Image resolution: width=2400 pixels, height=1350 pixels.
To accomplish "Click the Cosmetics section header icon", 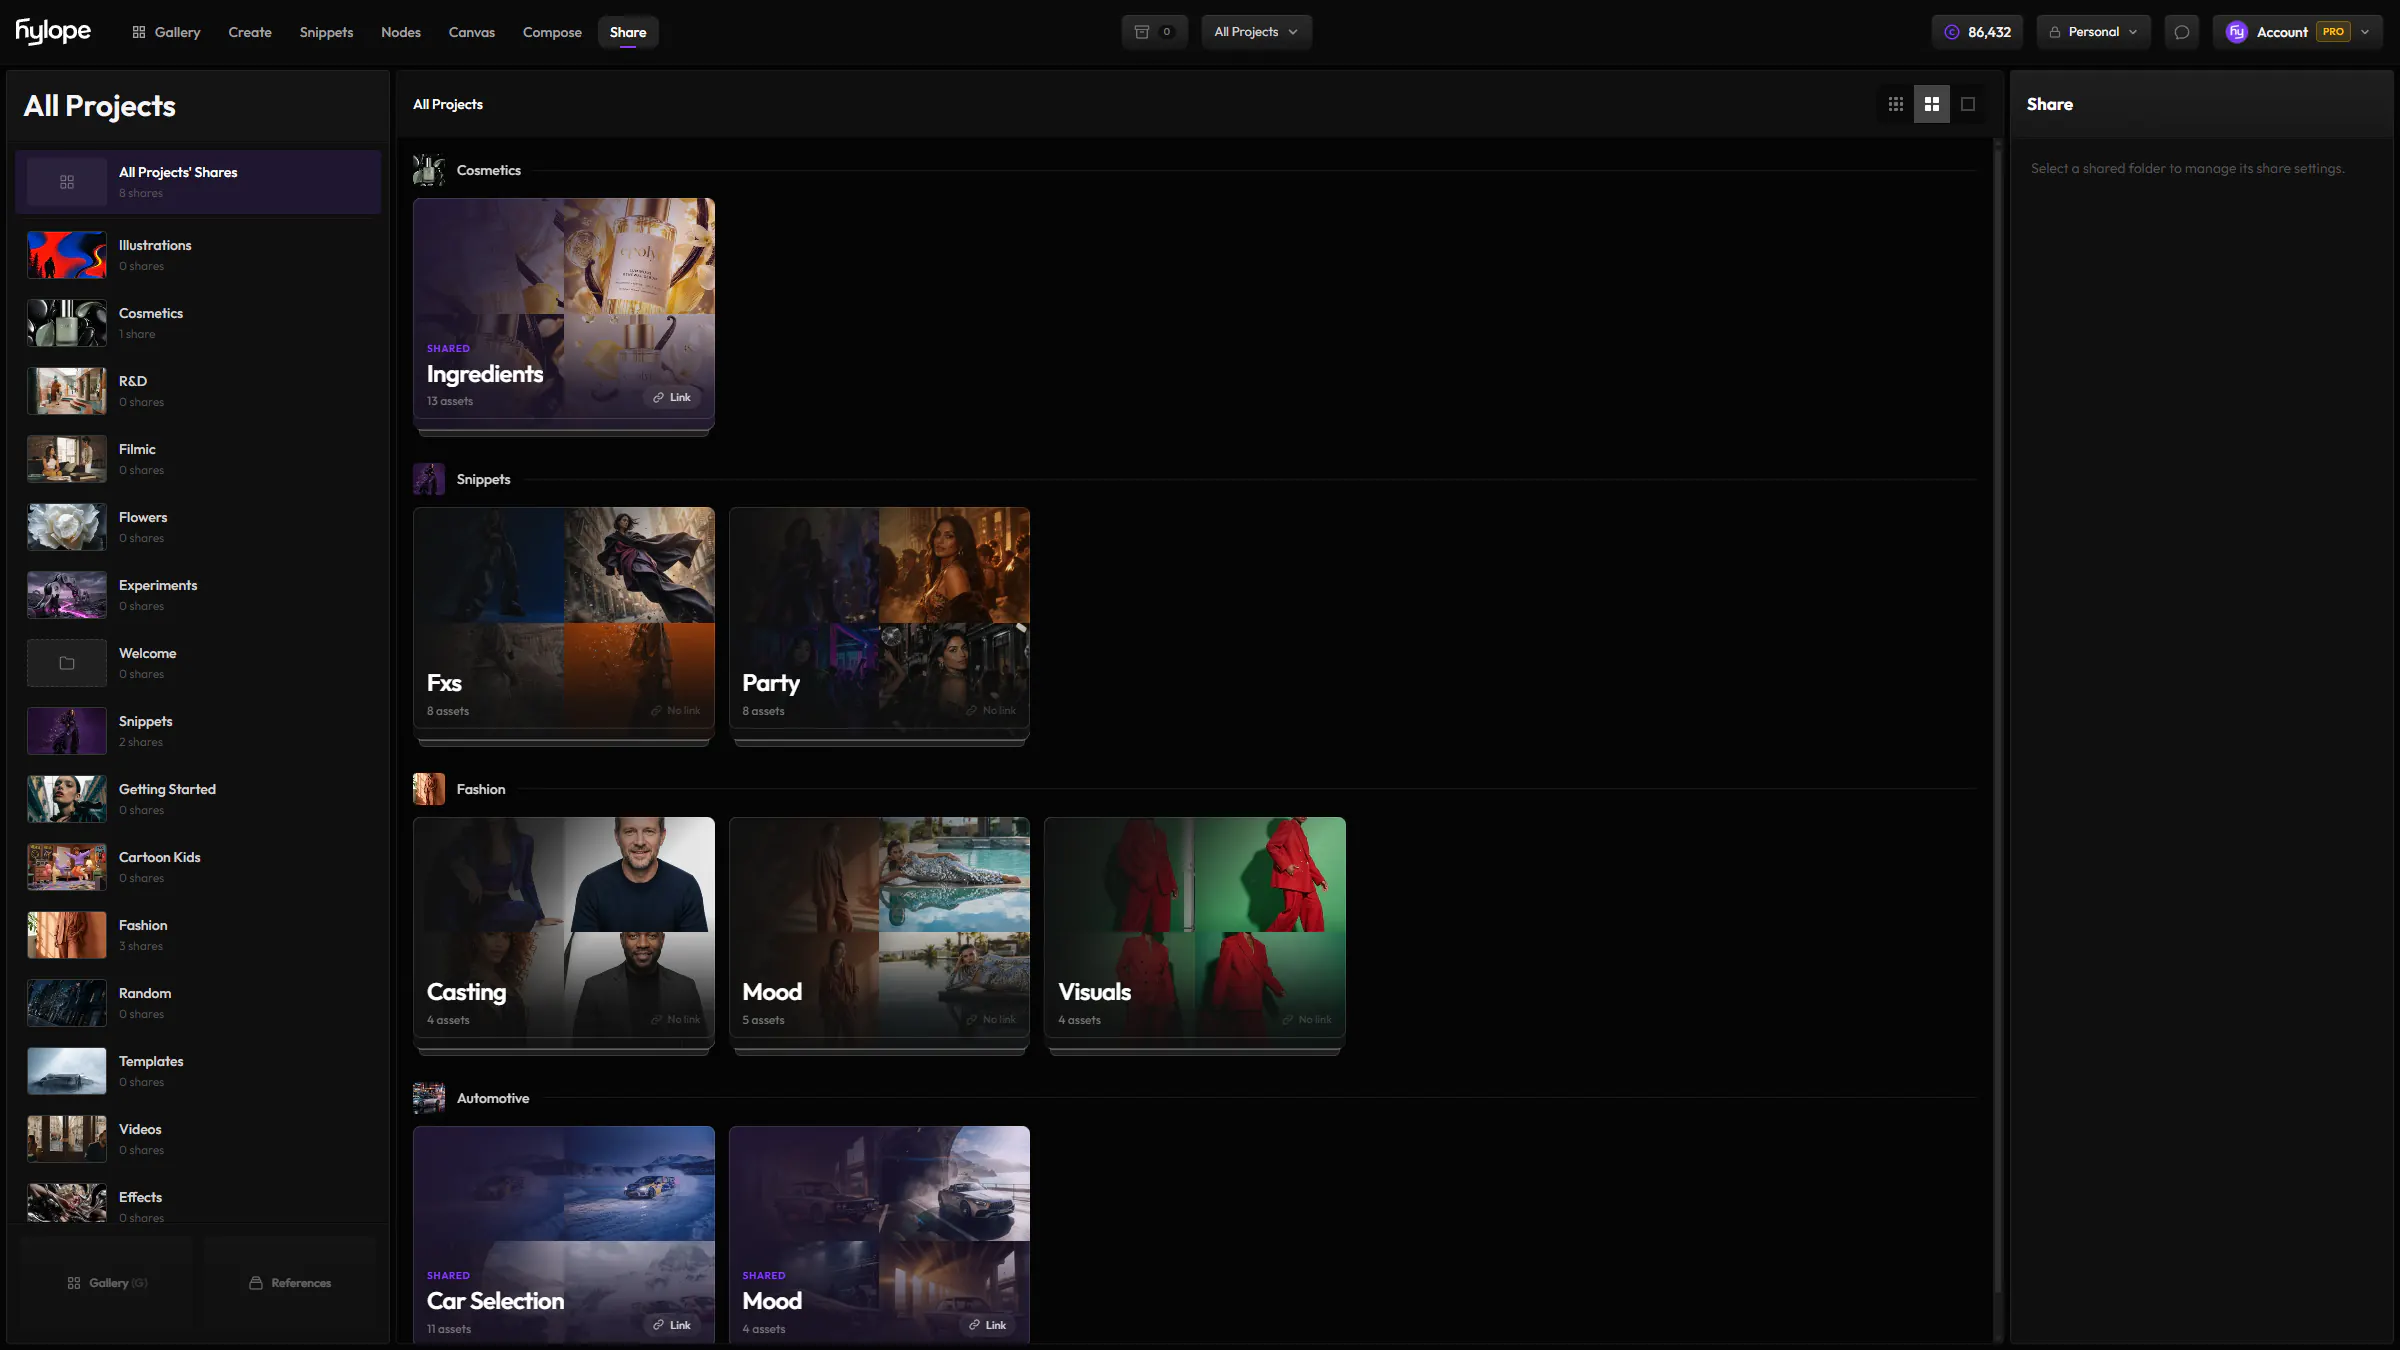I will (x=429, y=170).
